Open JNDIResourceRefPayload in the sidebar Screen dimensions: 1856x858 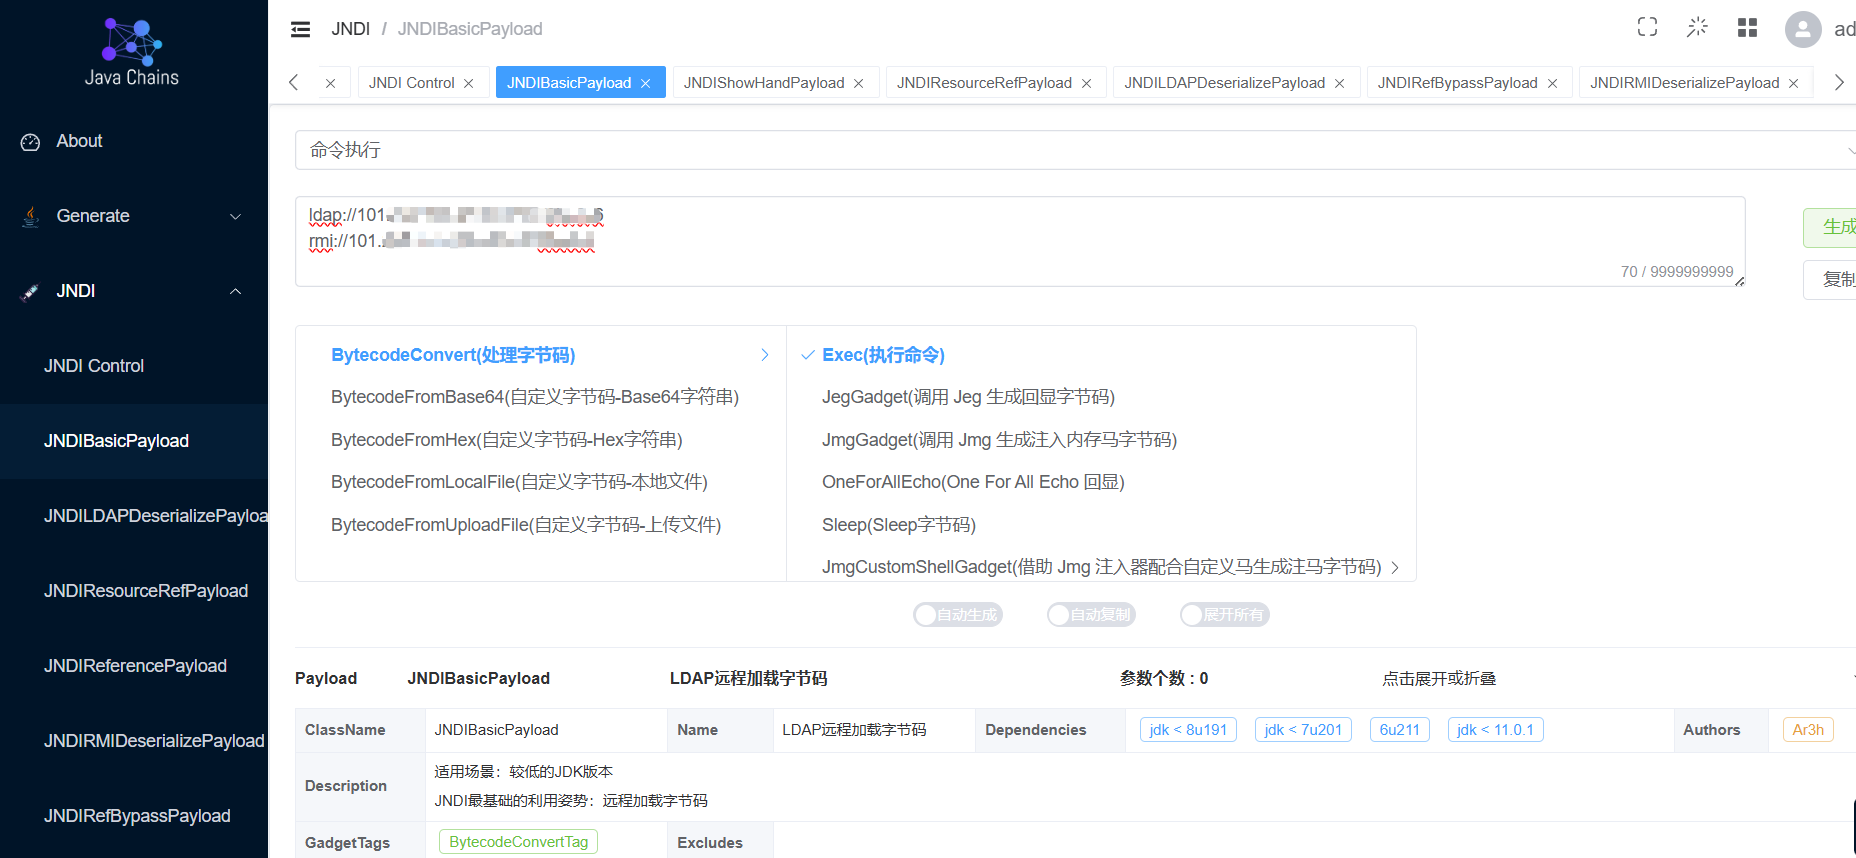(x=146, y=591)
